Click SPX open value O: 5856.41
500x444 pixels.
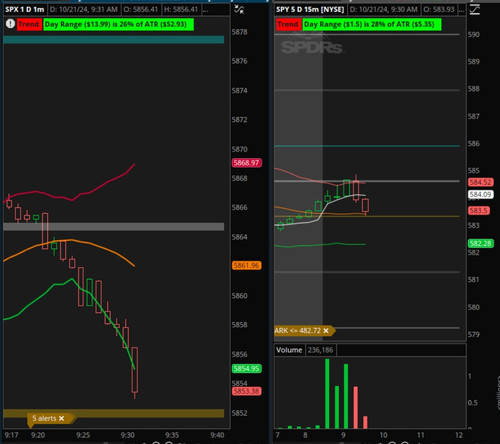click(x=141, y=9)
